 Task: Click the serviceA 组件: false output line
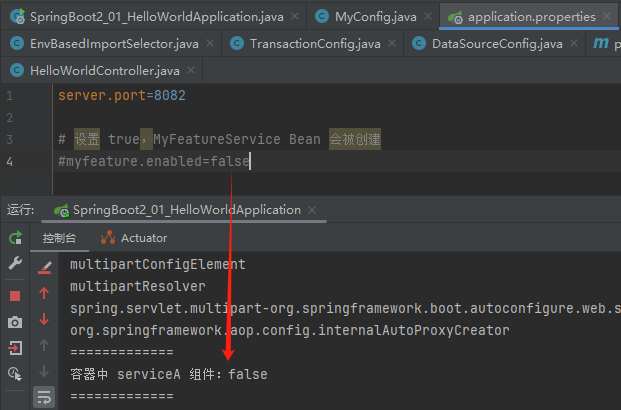pos(169,374)
